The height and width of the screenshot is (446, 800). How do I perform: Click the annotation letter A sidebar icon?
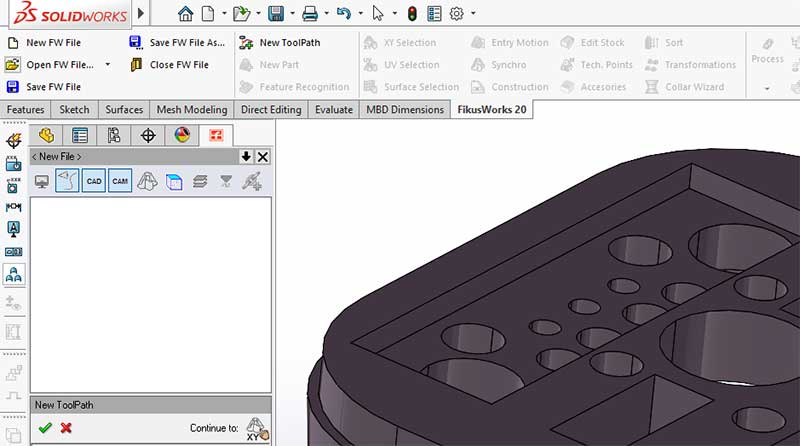[13, 229]
